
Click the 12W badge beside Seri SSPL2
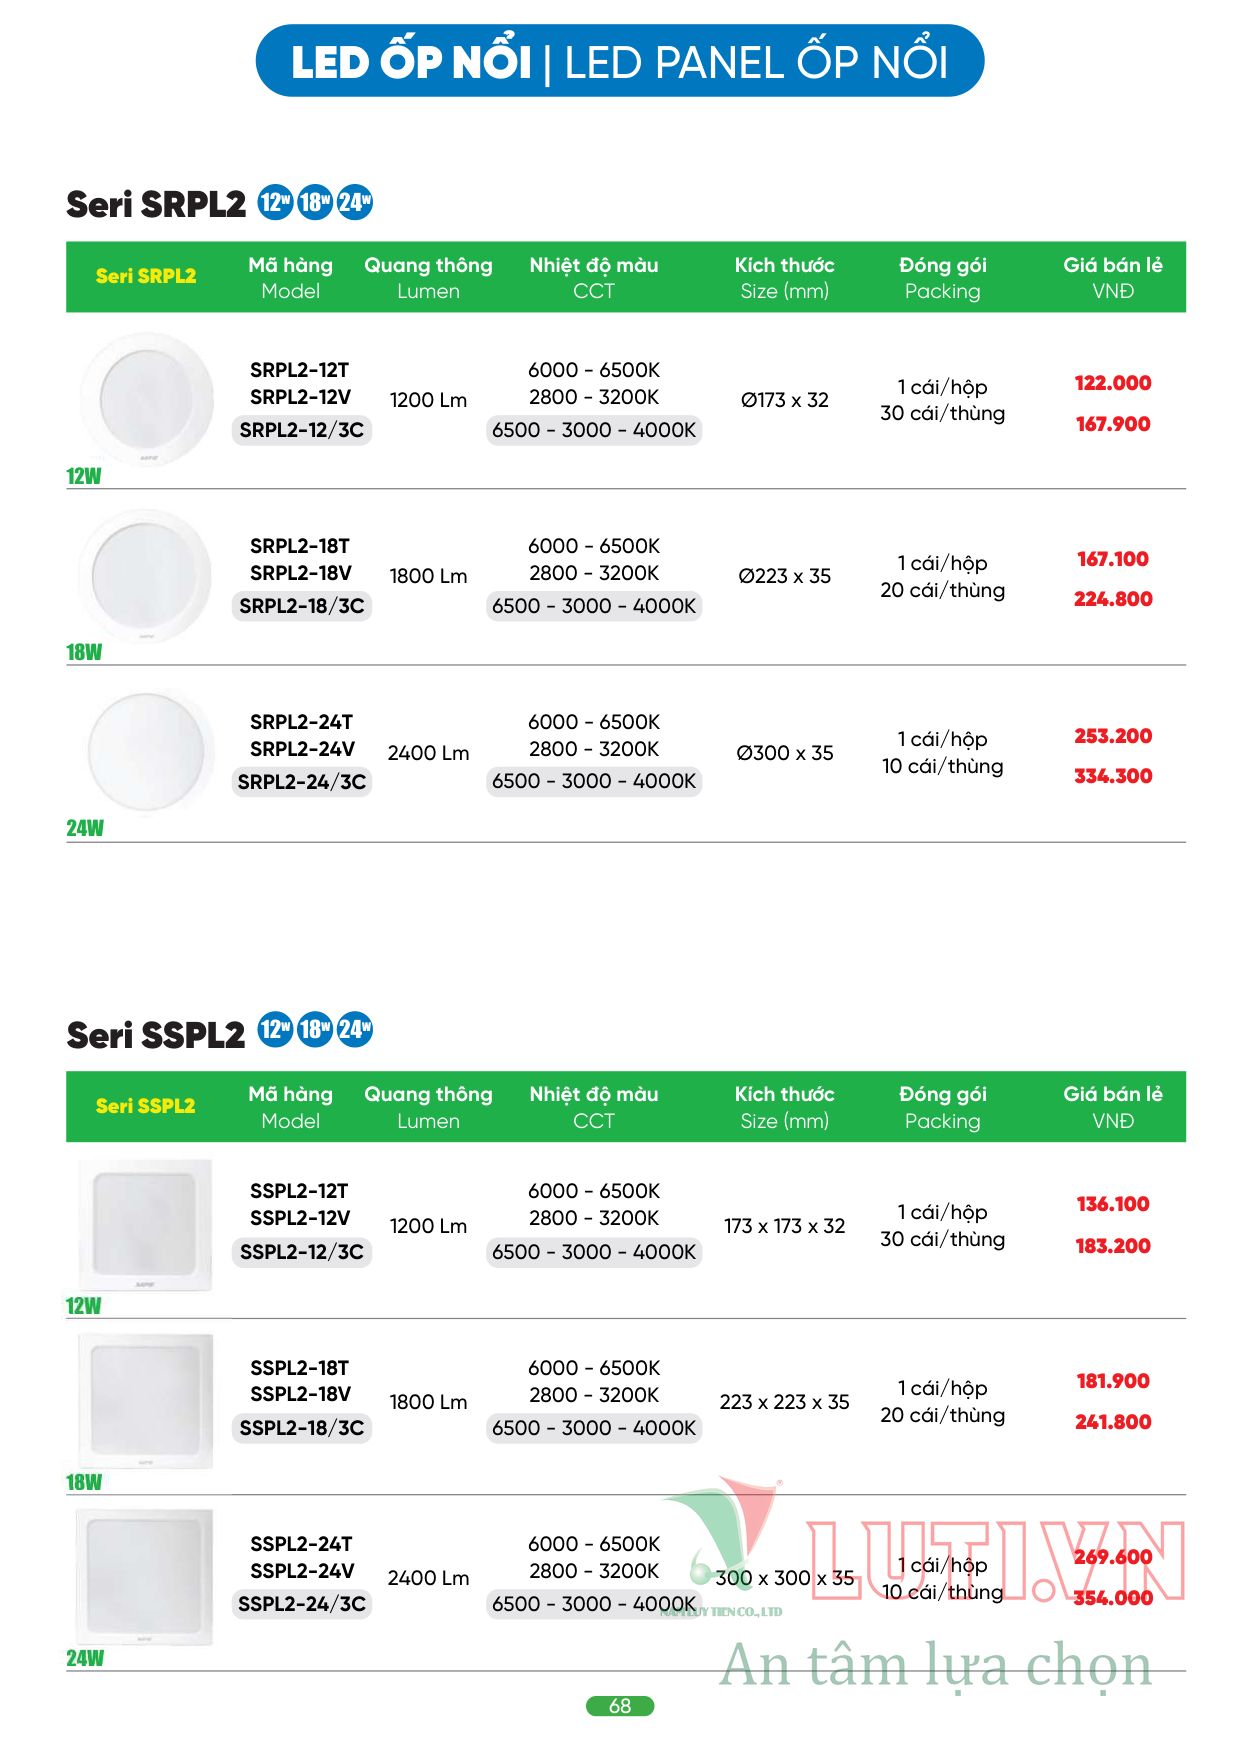pyautogui.click(x=275, y=1029)
